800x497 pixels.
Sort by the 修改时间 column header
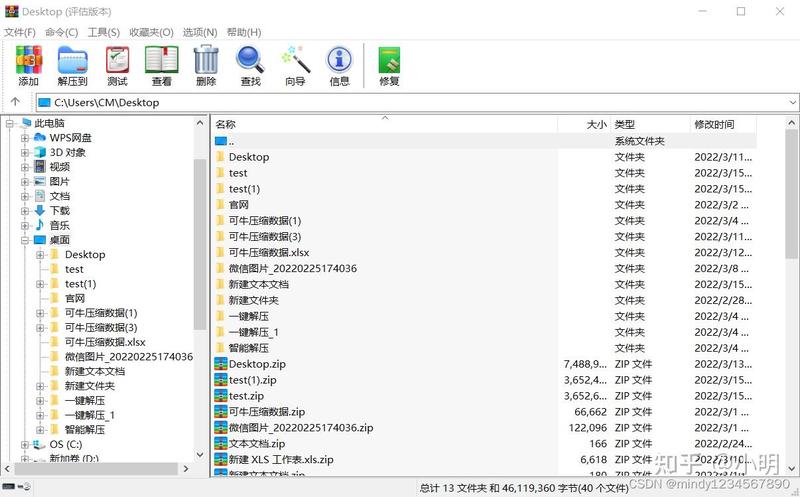pos(722,124)
